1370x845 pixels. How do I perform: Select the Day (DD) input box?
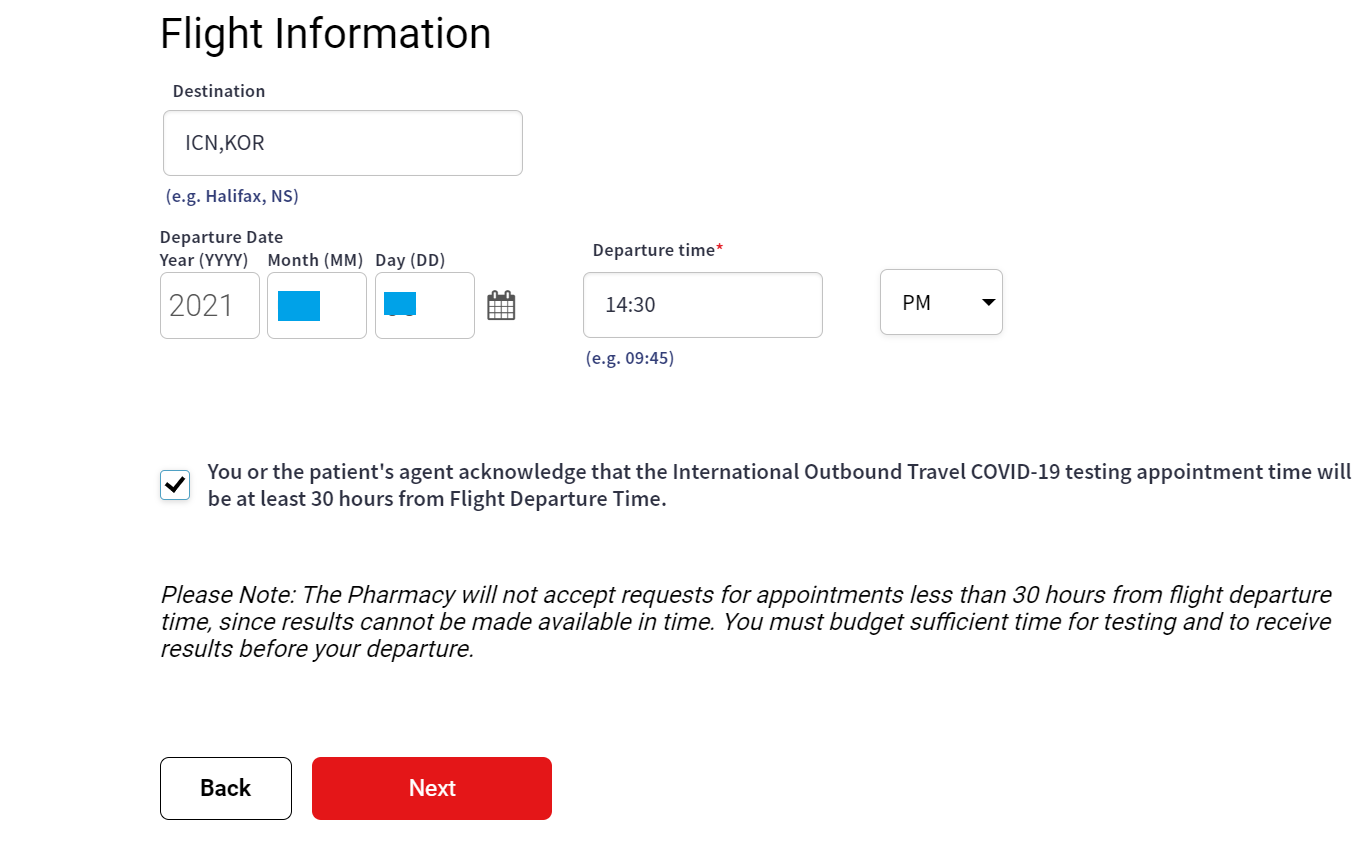point(424,306)
